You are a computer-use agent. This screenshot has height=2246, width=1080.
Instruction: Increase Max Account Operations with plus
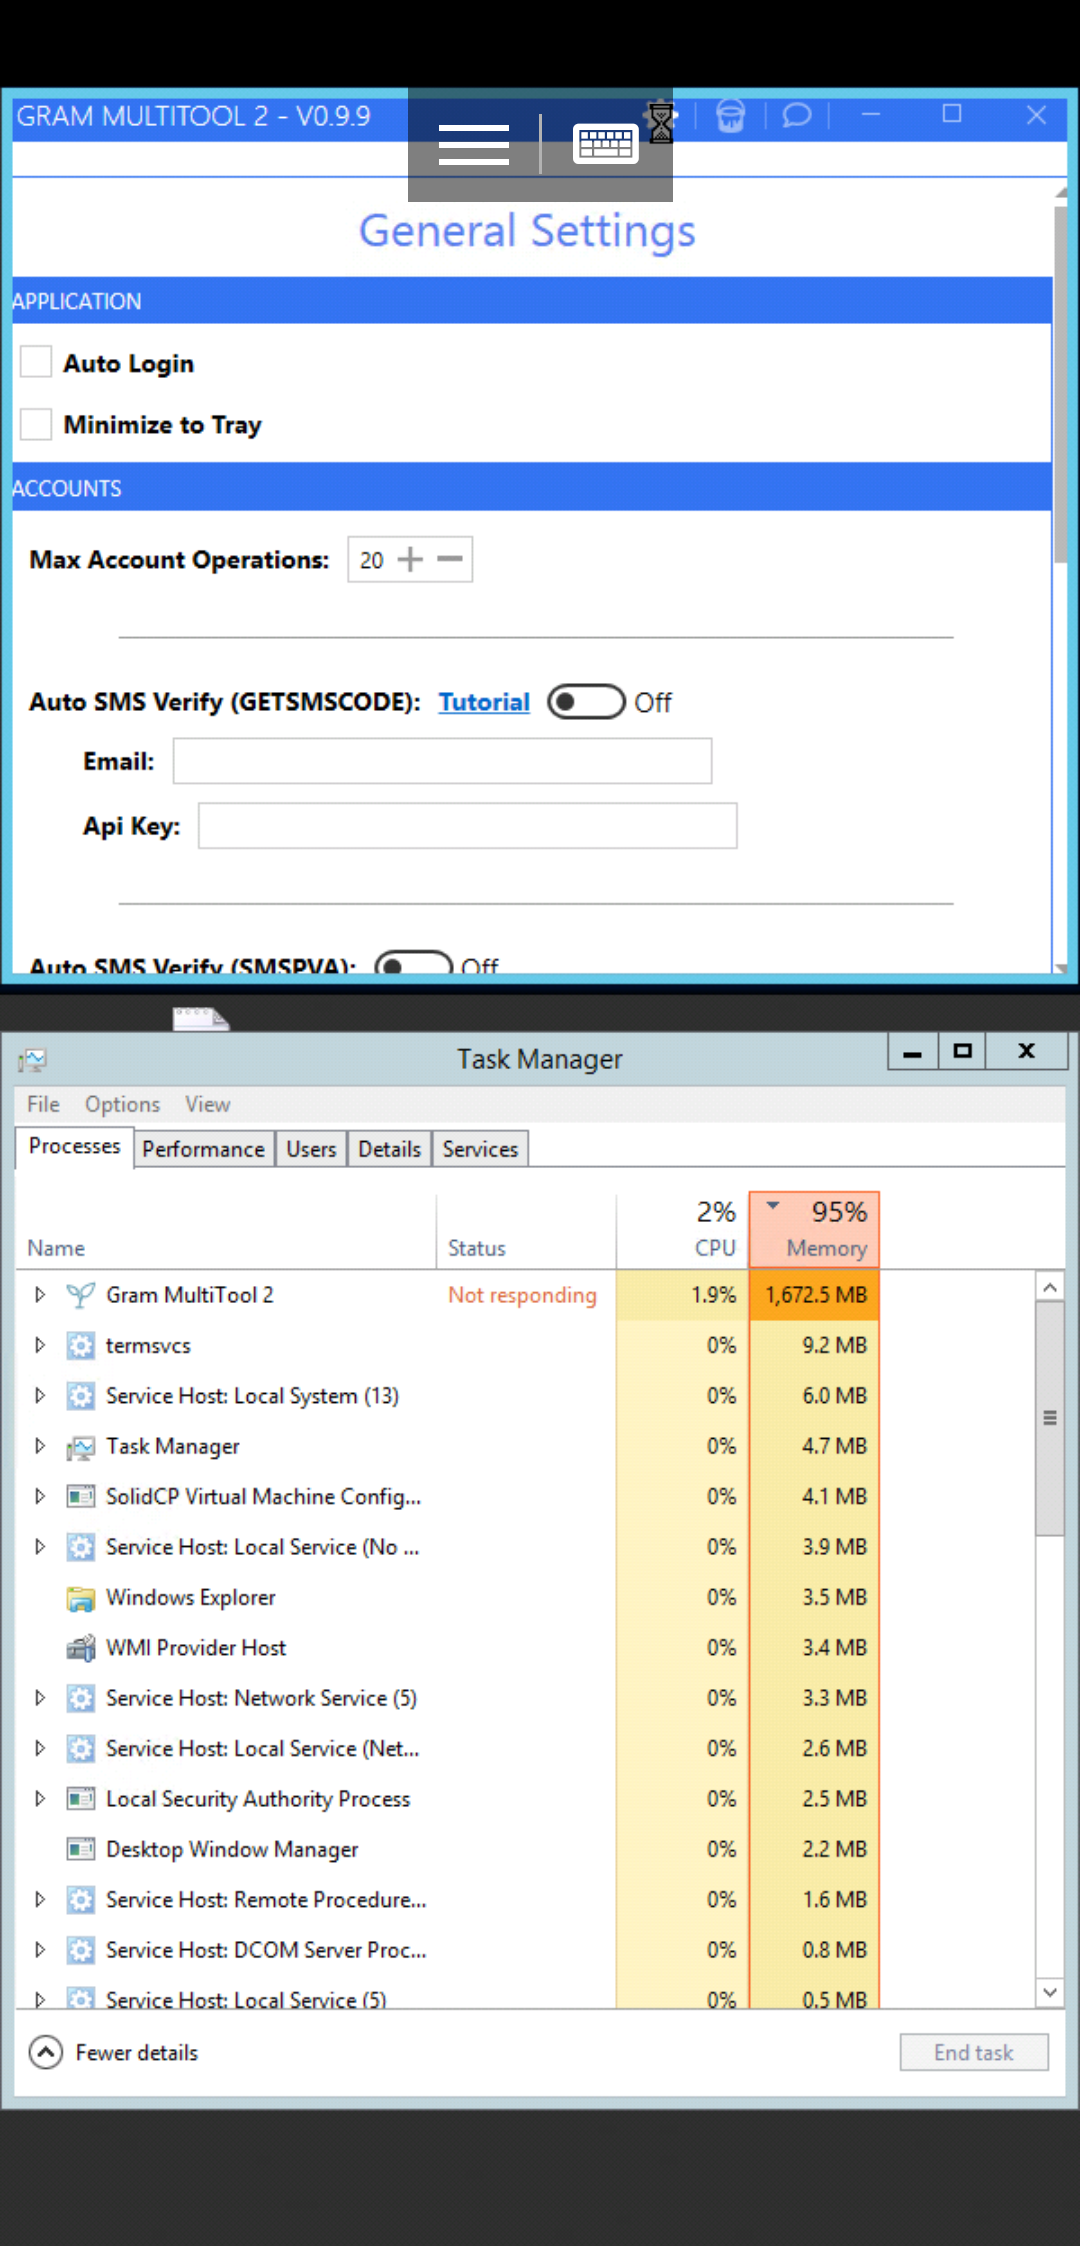point(410,559)
